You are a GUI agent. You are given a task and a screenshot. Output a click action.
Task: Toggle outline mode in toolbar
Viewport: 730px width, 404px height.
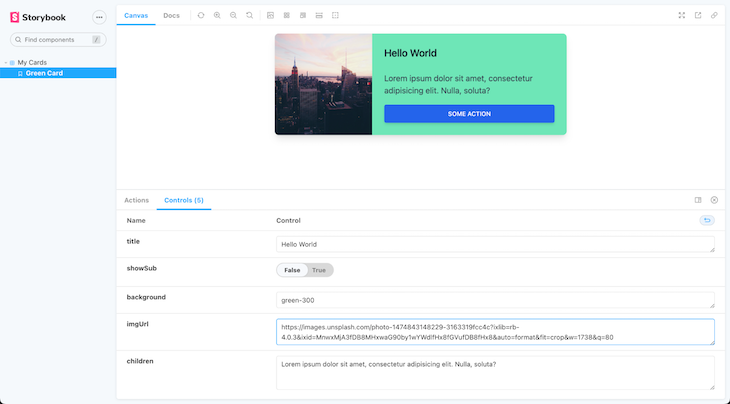click(x=335, y=16)
